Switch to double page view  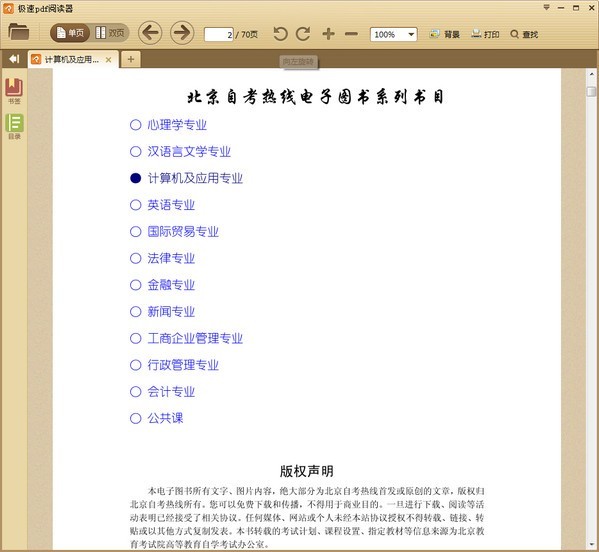pos(110,33)
